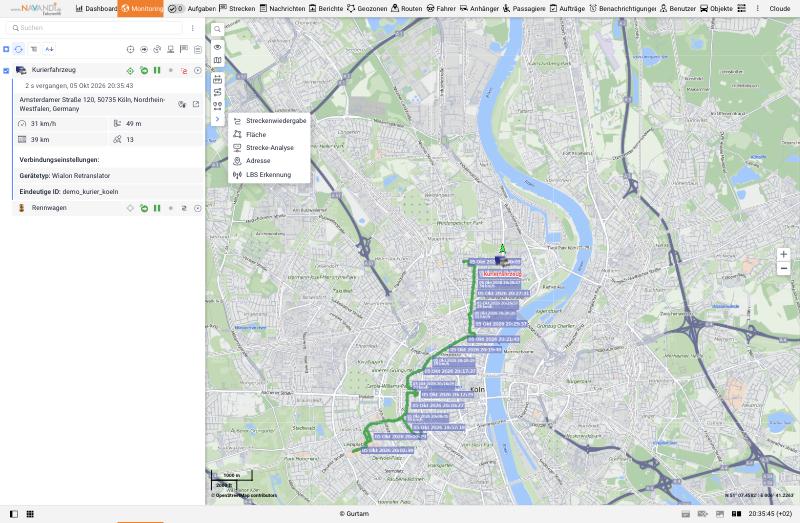This screenshot has height=523, width=800.
Task: Click the location share icon beside address
Action: tap(182, 104)
